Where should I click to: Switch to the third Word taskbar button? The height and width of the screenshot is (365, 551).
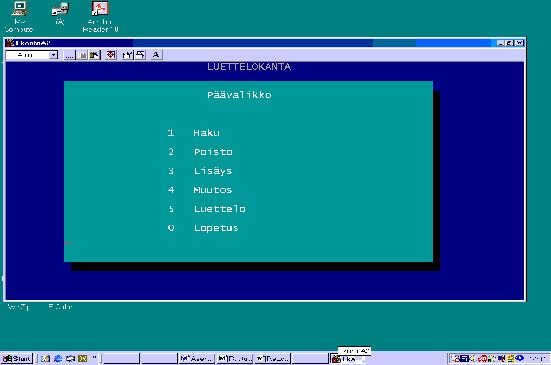(272, 358)
